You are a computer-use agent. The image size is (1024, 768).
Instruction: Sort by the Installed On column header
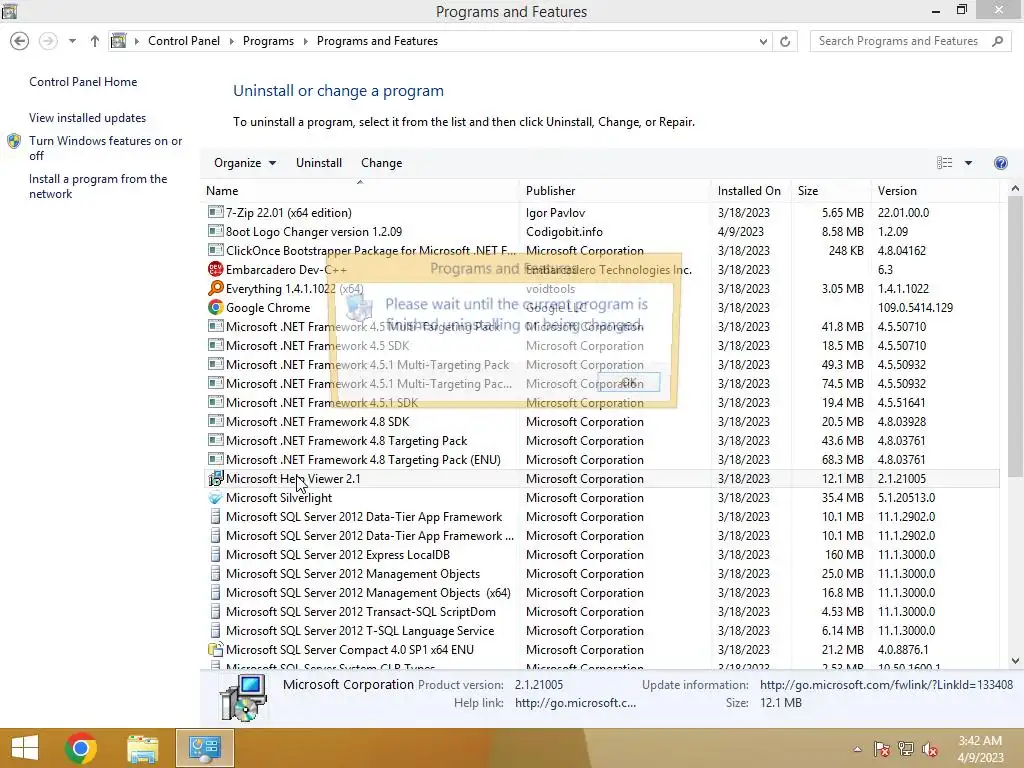click(751, 191)
